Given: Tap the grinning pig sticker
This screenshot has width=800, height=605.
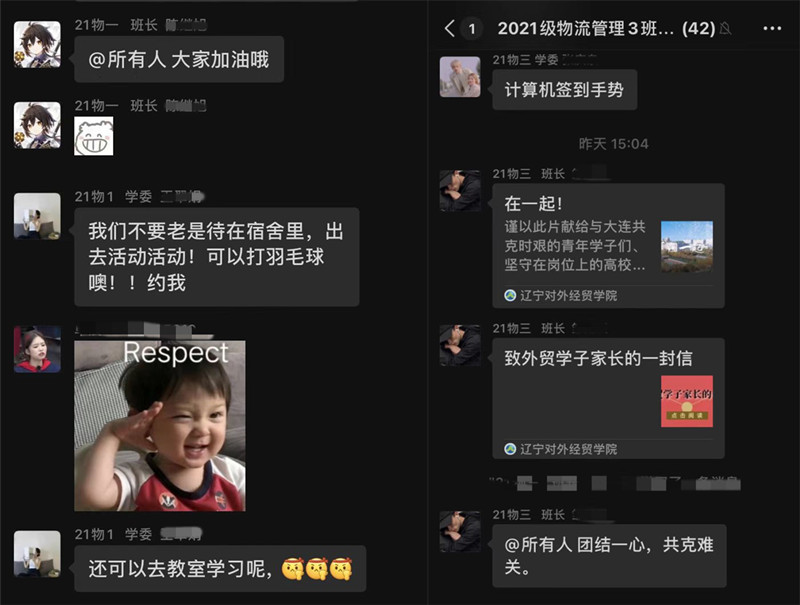Looking at the screenshot, I should [x=94, y=136].
